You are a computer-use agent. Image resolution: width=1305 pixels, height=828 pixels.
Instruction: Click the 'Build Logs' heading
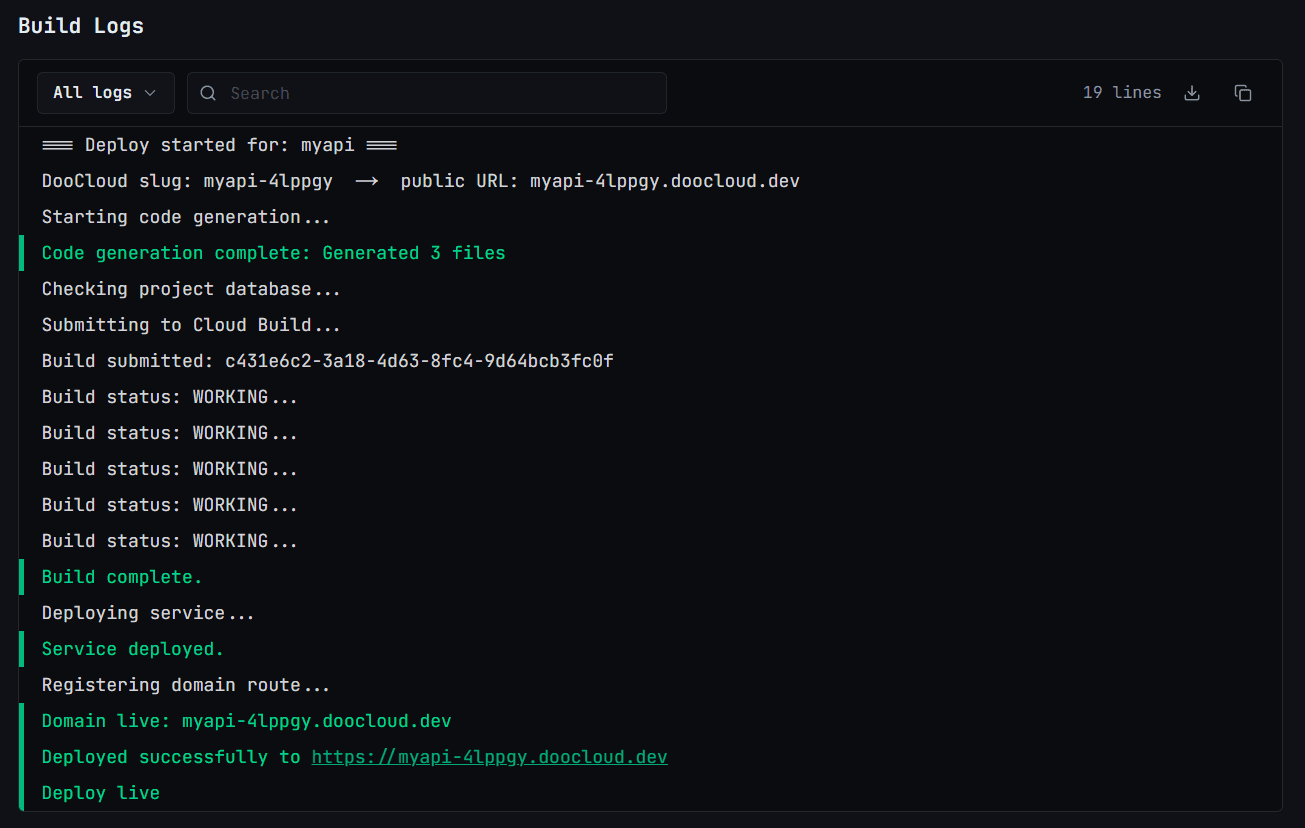[81, 26]
